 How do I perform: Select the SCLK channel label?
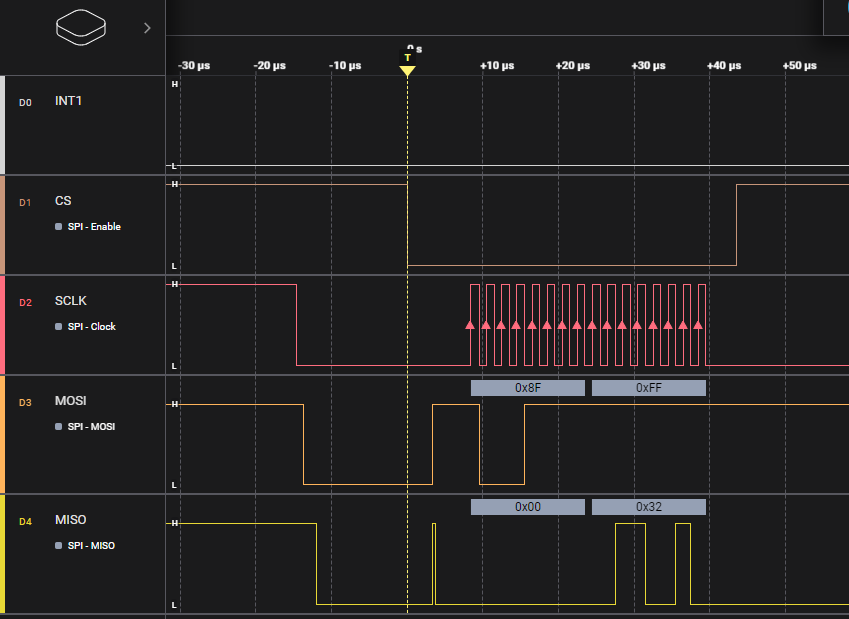pyautogui.click(x=70, y=301)
